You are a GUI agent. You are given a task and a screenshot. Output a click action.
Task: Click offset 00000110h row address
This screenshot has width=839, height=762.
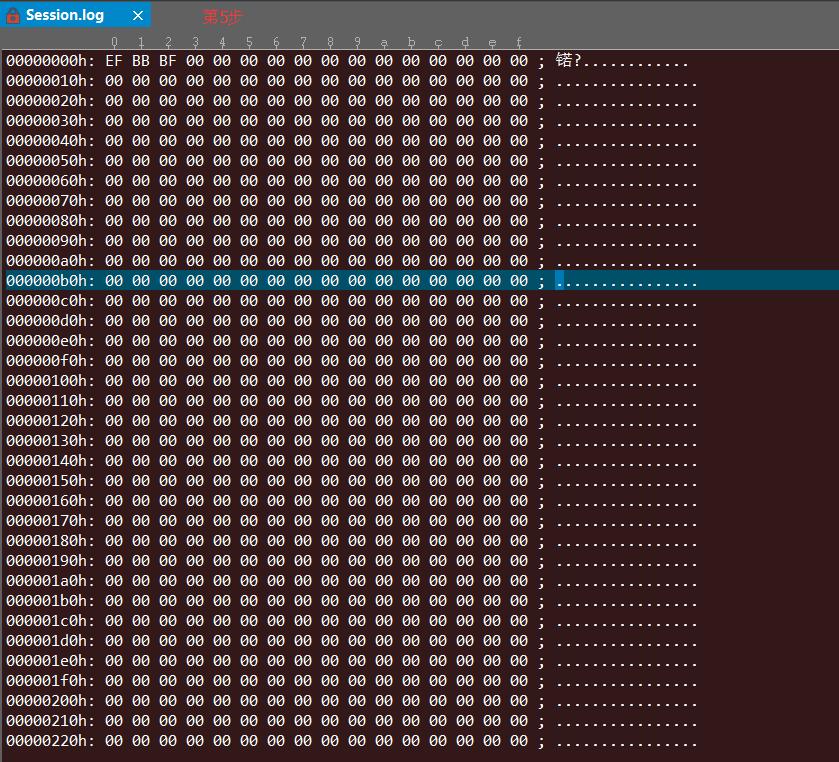coord(50,401)
